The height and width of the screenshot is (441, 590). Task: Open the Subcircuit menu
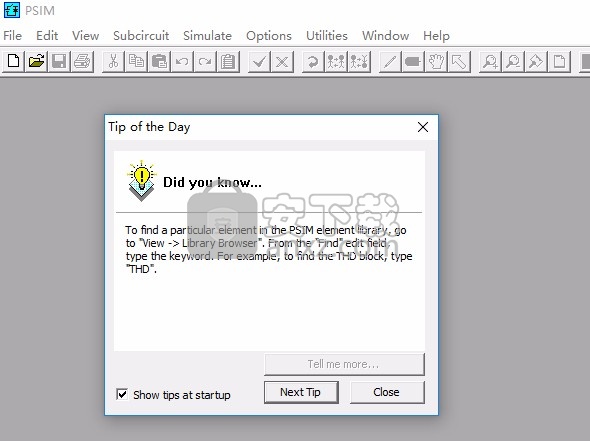tap(141, 36)
